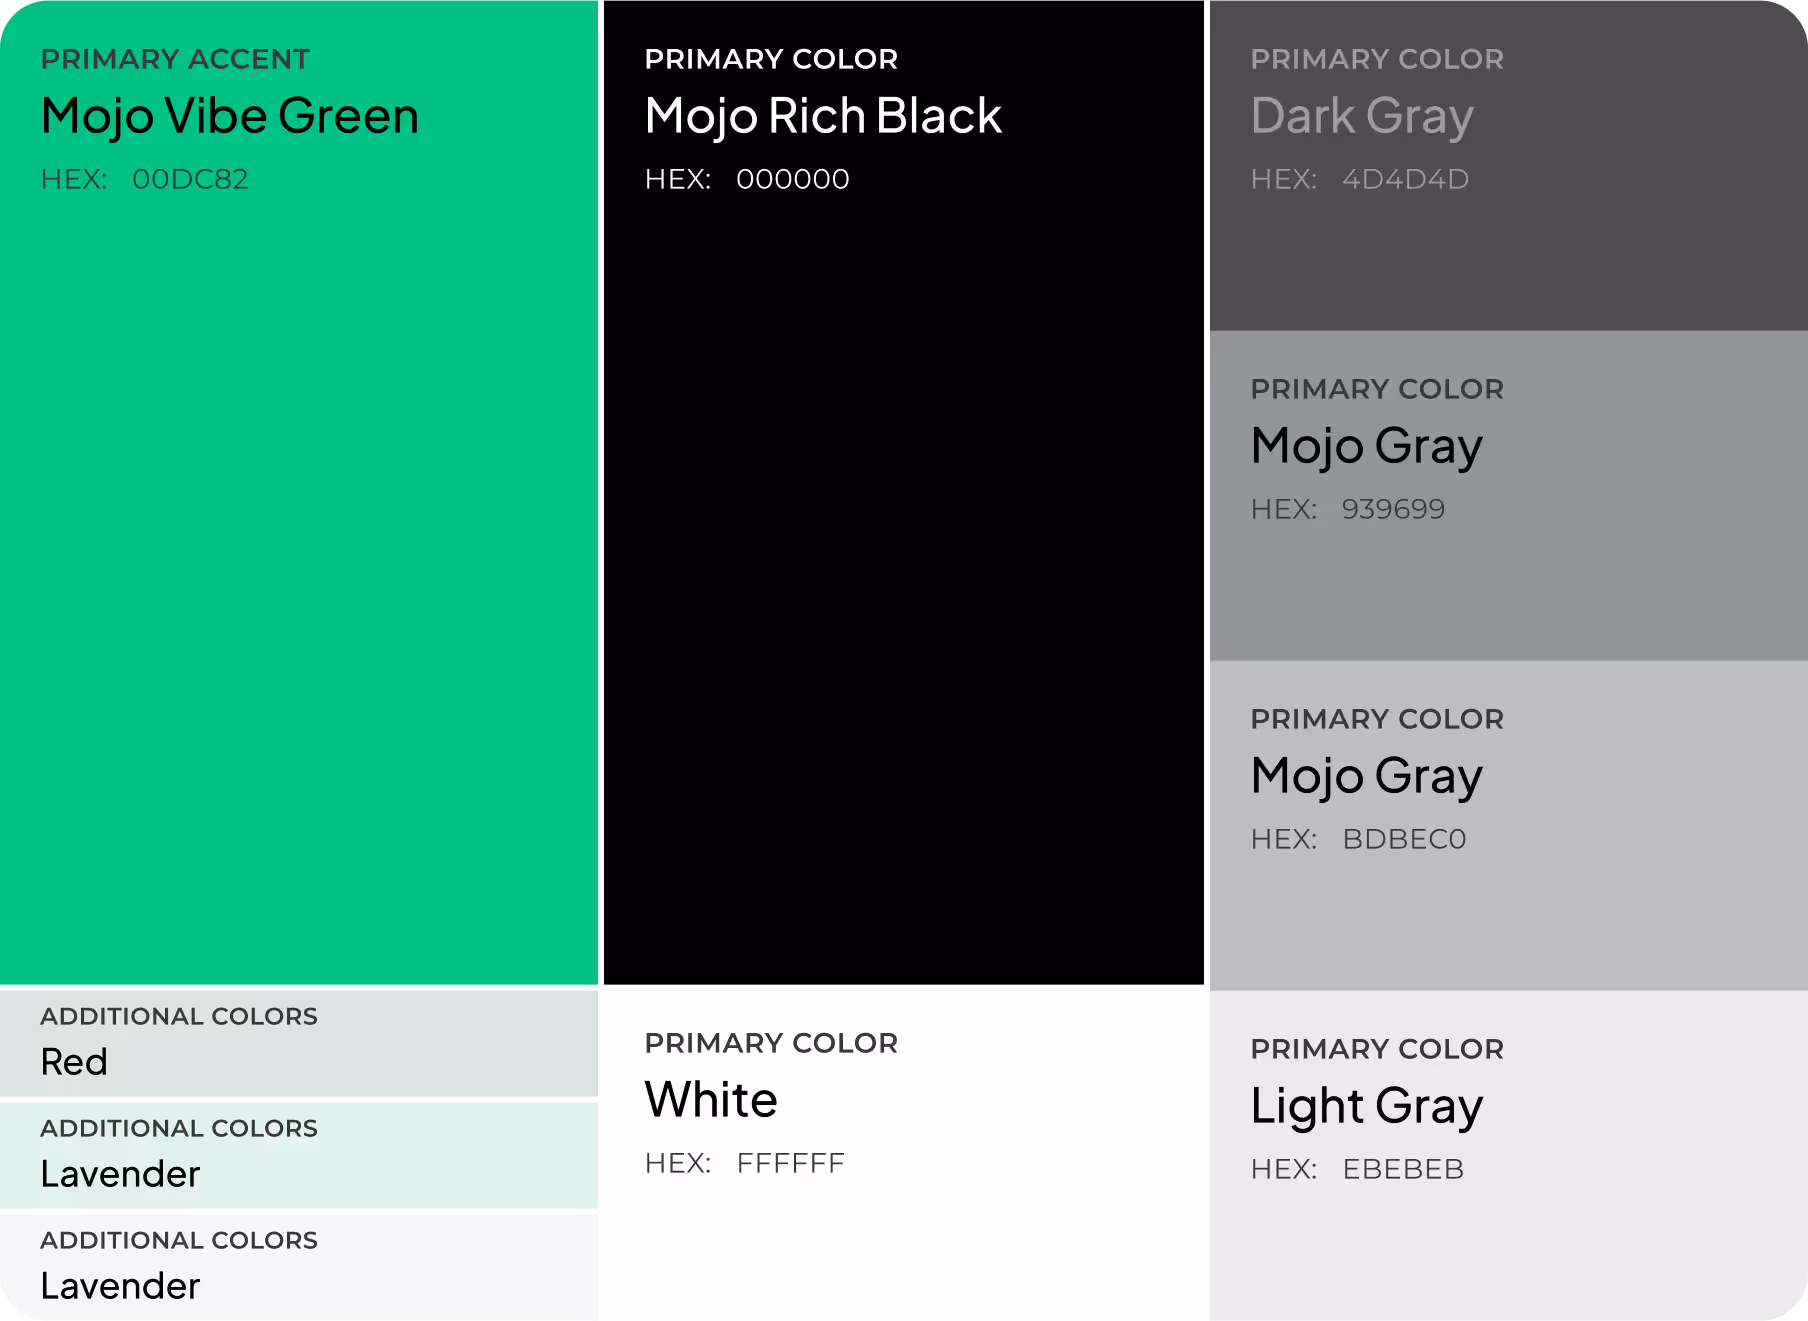Select the Light Gray swatch

pos(1509,1156)
